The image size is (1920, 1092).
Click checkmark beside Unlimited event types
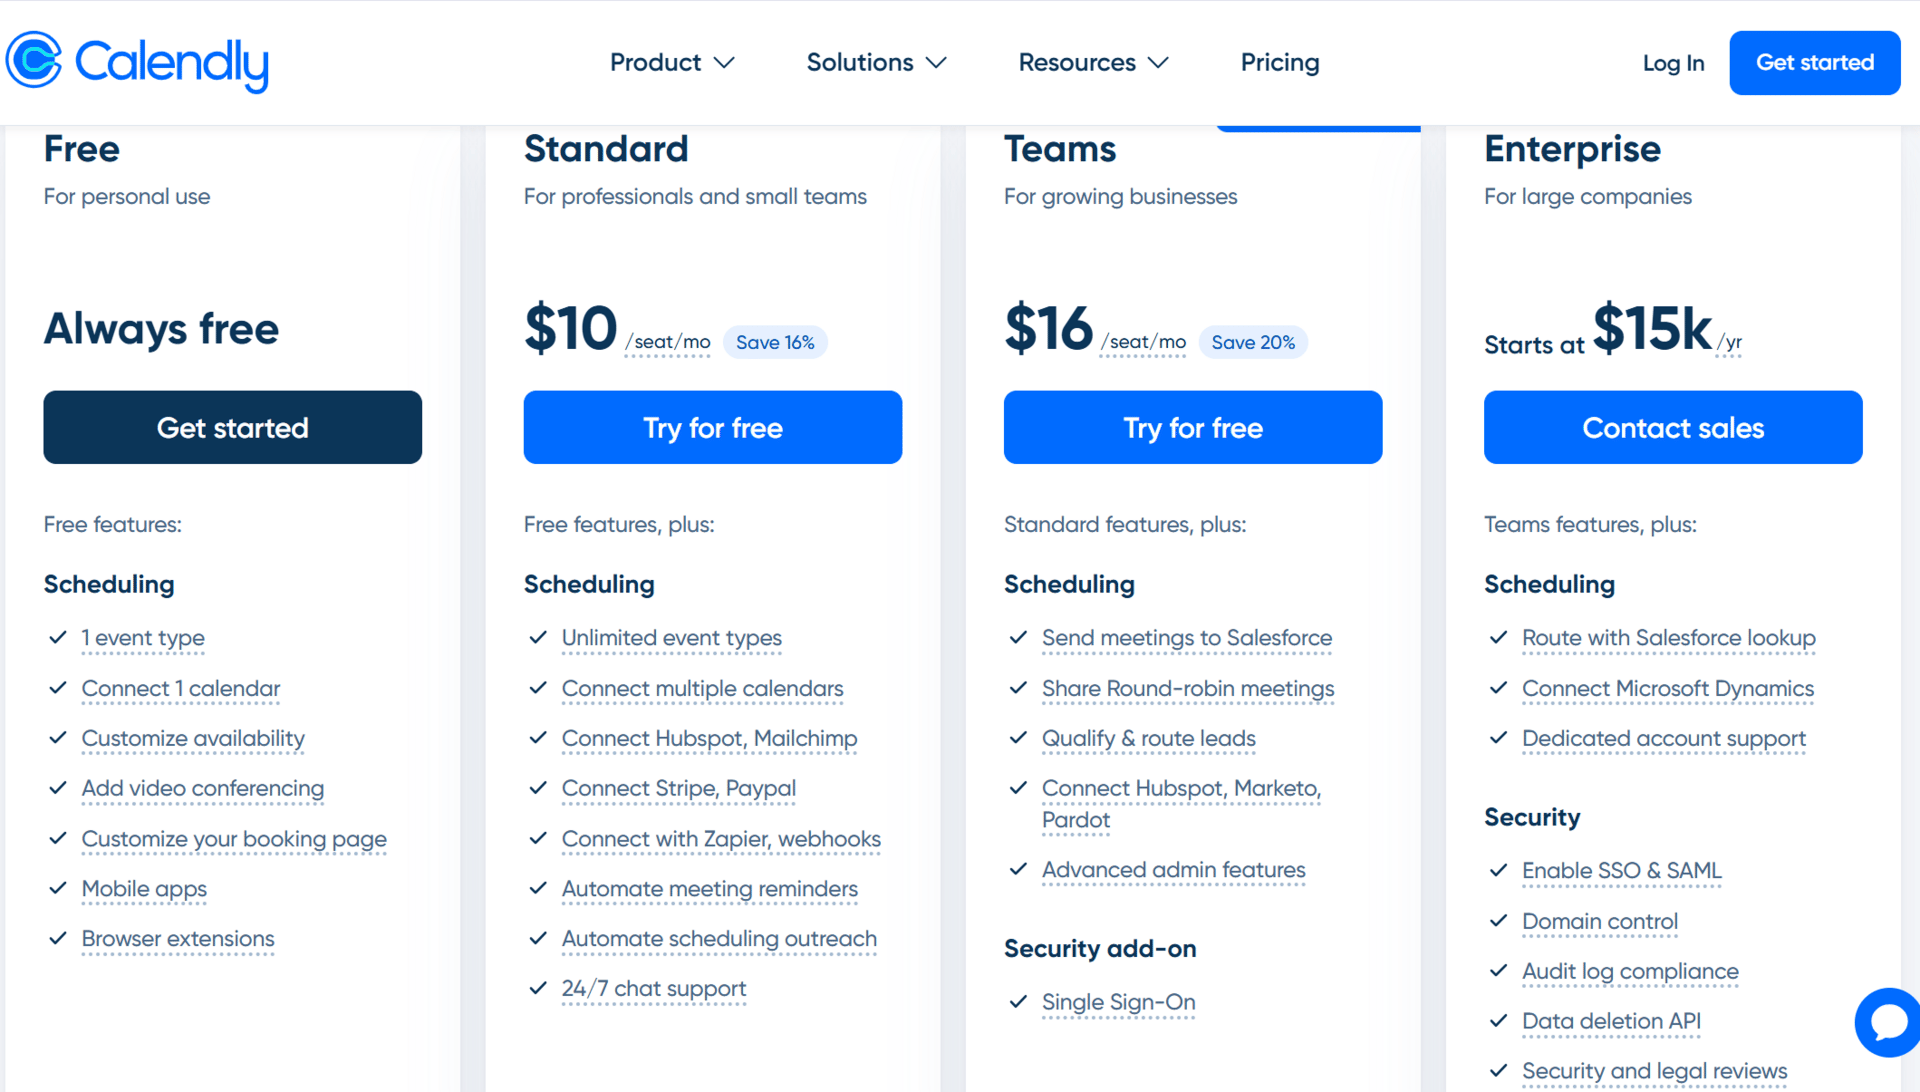538,637
